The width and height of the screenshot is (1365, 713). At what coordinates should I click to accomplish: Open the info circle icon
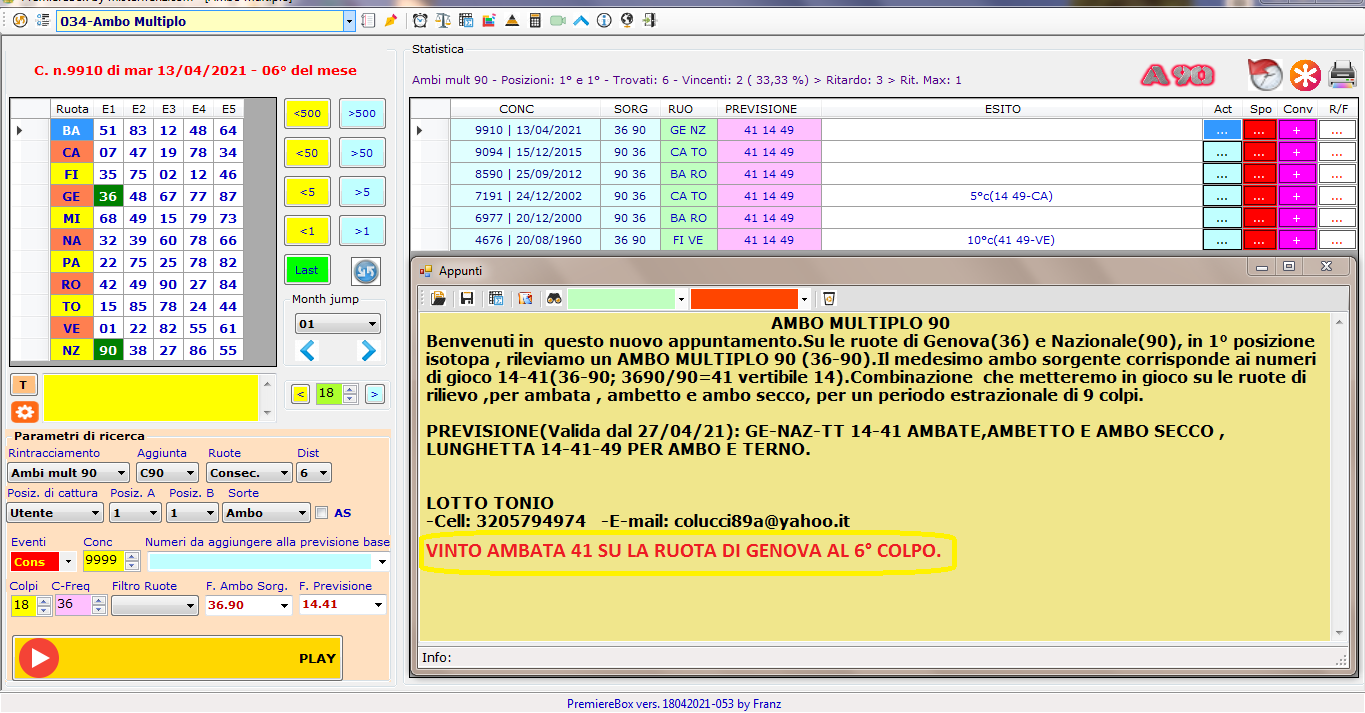point(604,20)
